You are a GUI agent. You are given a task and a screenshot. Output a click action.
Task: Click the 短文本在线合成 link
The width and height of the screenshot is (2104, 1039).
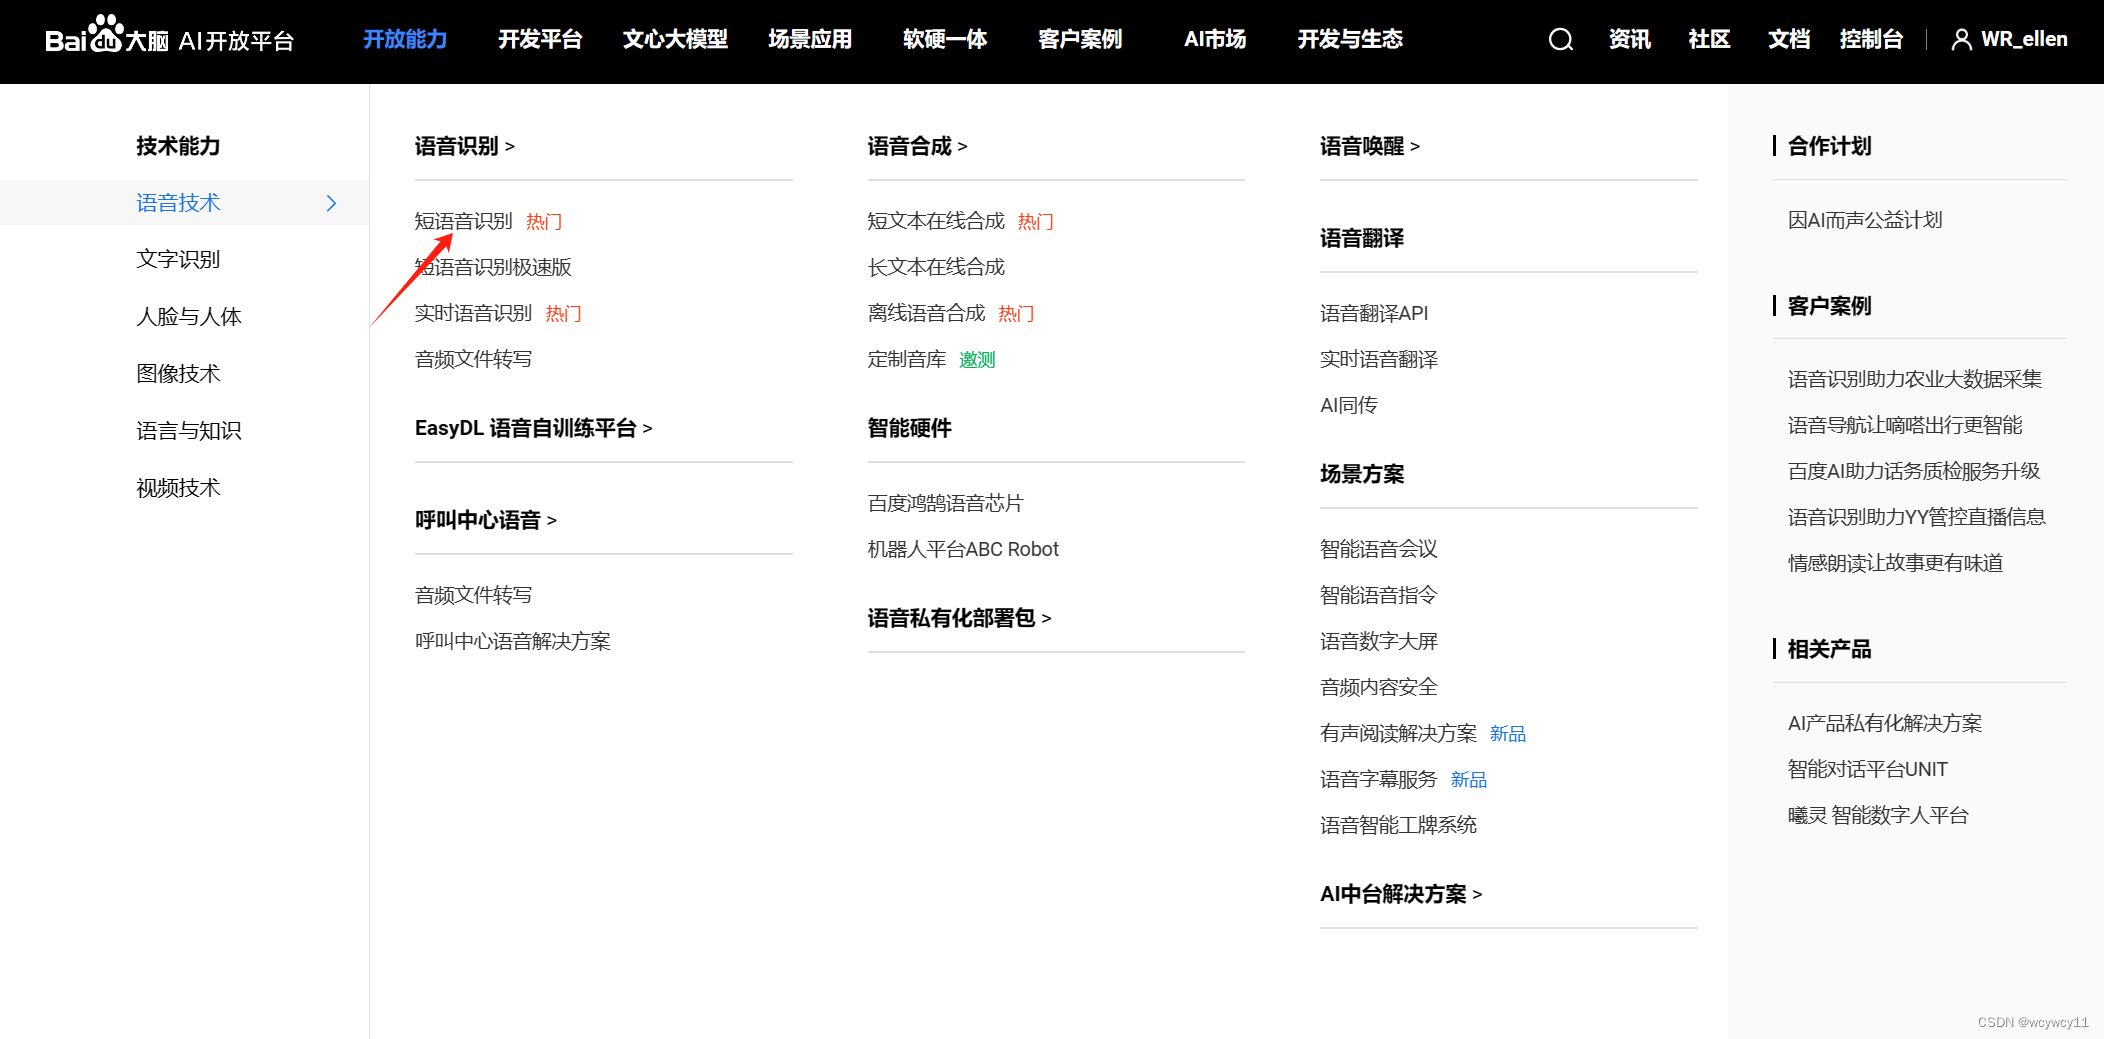[x=936, y=221]
